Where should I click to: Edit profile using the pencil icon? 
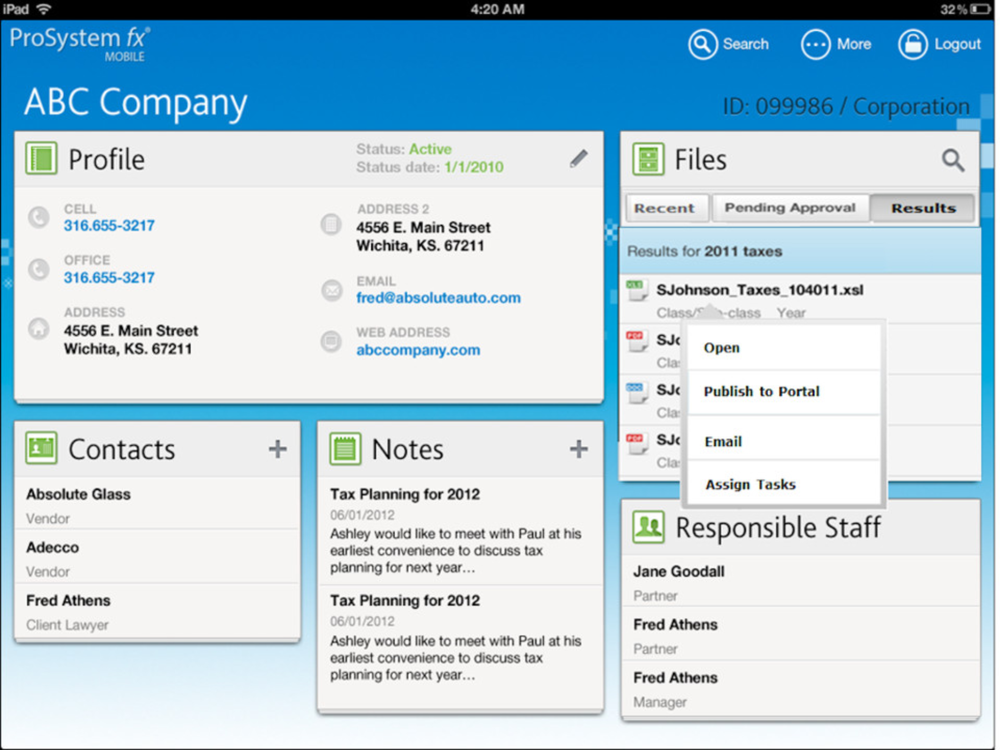pyautogui.click(x=579, y=158)
